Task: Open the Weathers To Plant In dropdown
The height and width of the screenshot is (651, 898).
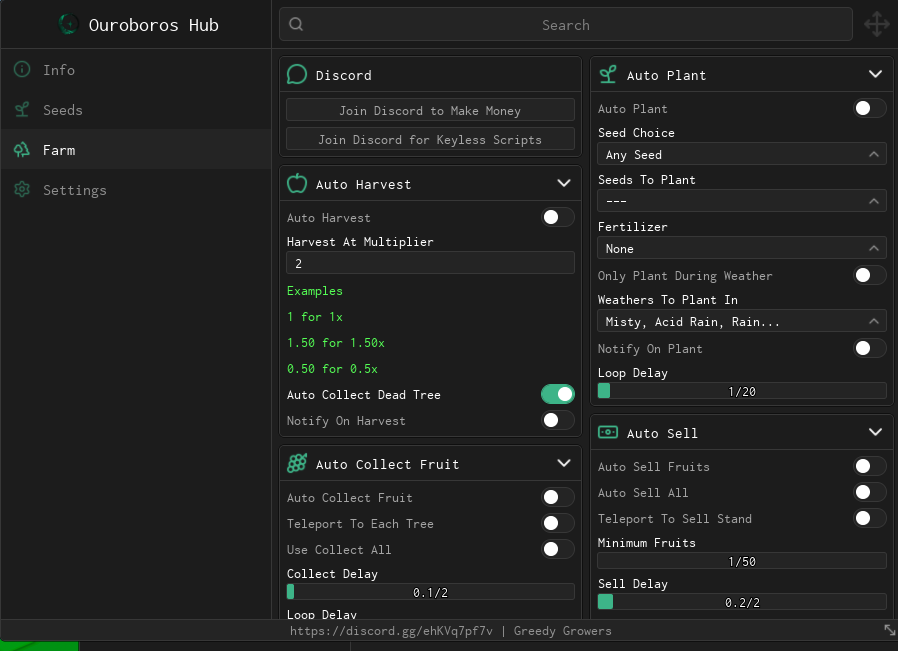Action: (742, 321)
